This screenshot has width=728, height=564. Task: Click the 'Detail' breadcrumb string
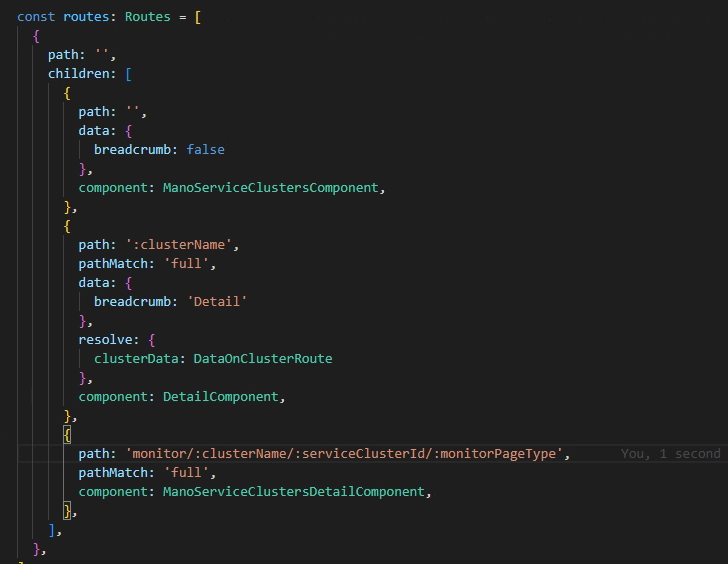coord(217,302)
